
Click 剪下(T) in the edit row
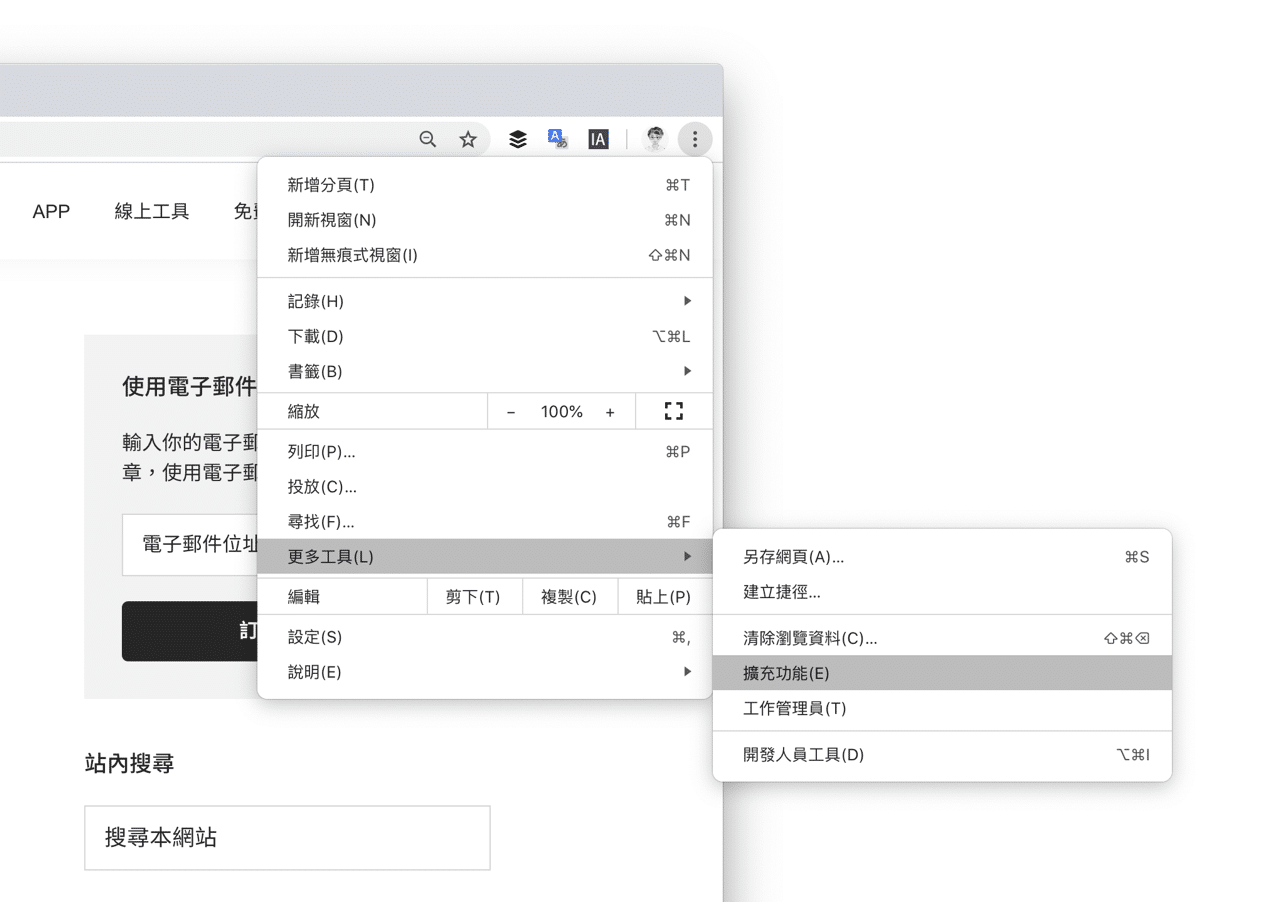(473, 597)
